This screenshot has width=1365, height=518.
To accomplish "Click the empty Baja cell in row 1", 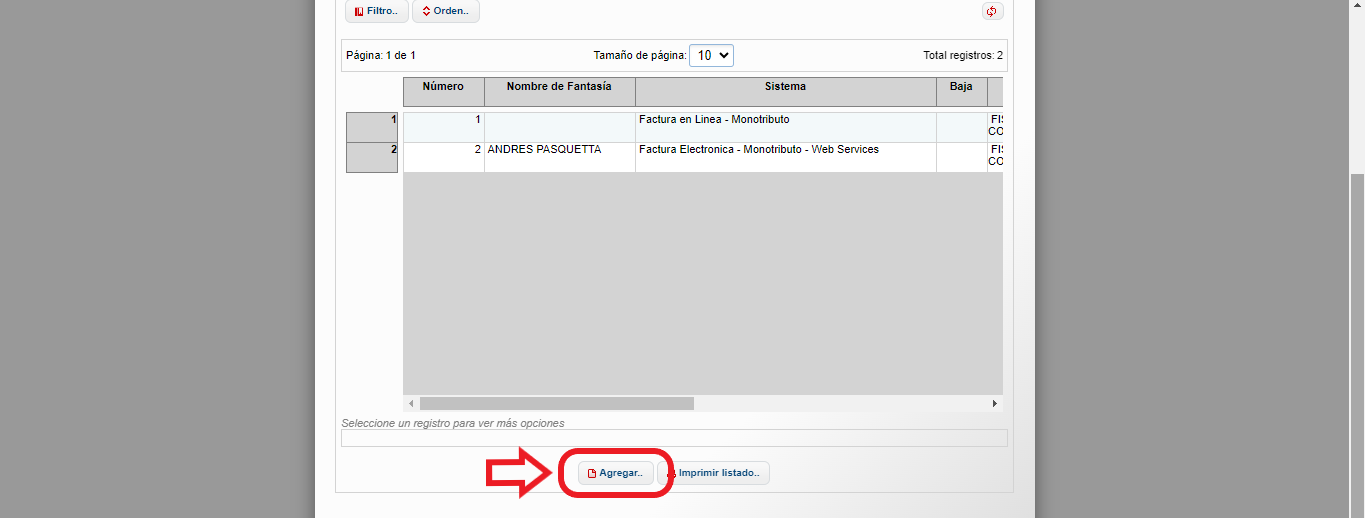I will click(961, 126).
